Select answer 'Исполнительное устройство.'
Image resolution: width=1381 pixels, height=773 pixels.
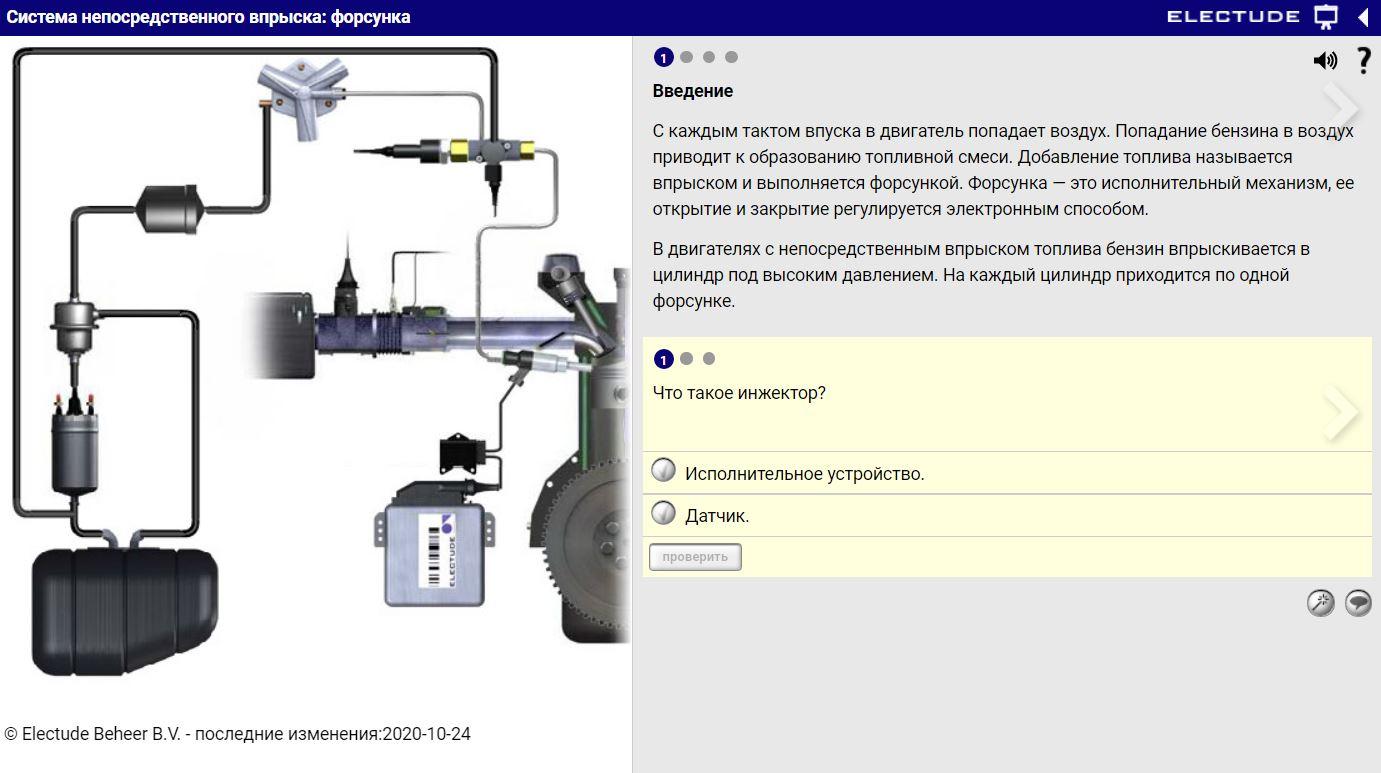1007,473
